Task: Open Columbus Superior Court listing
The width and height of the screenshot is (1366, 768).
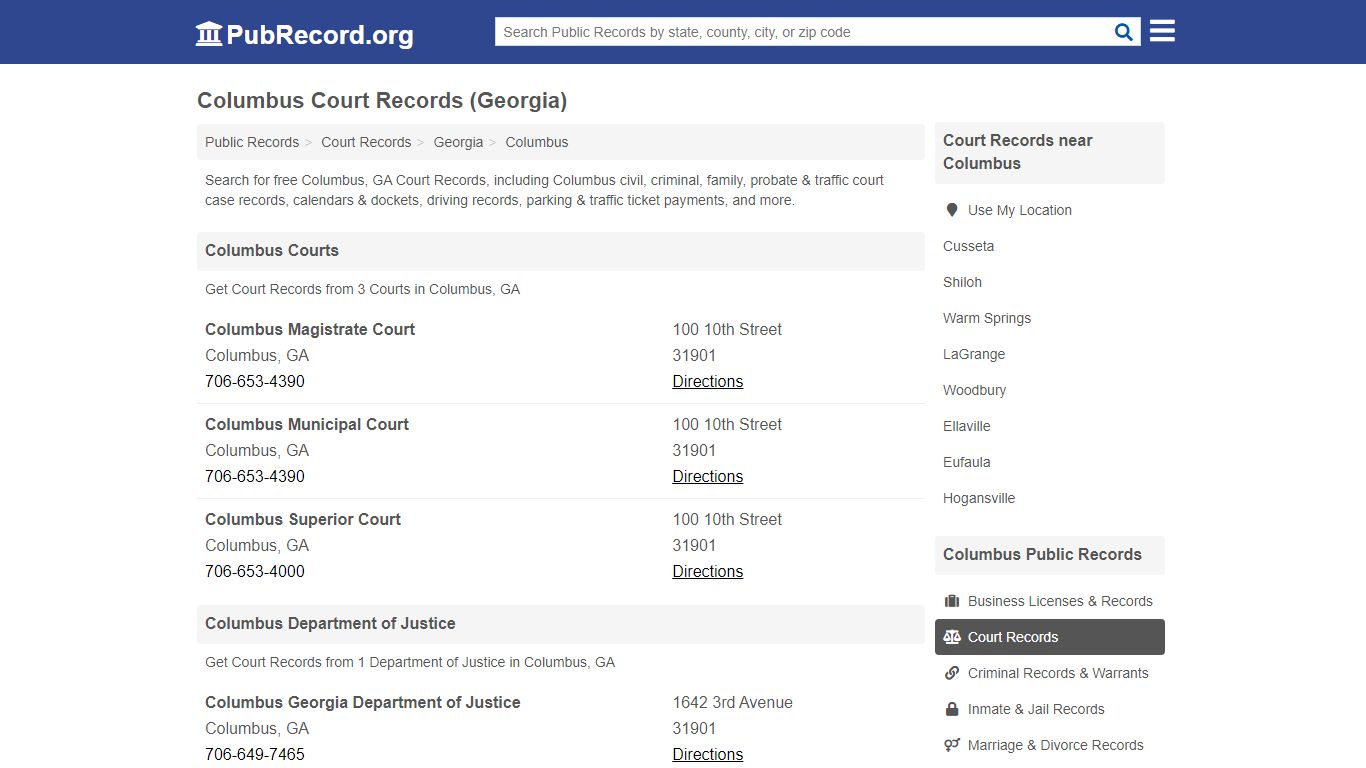Action: coord(303,519)
